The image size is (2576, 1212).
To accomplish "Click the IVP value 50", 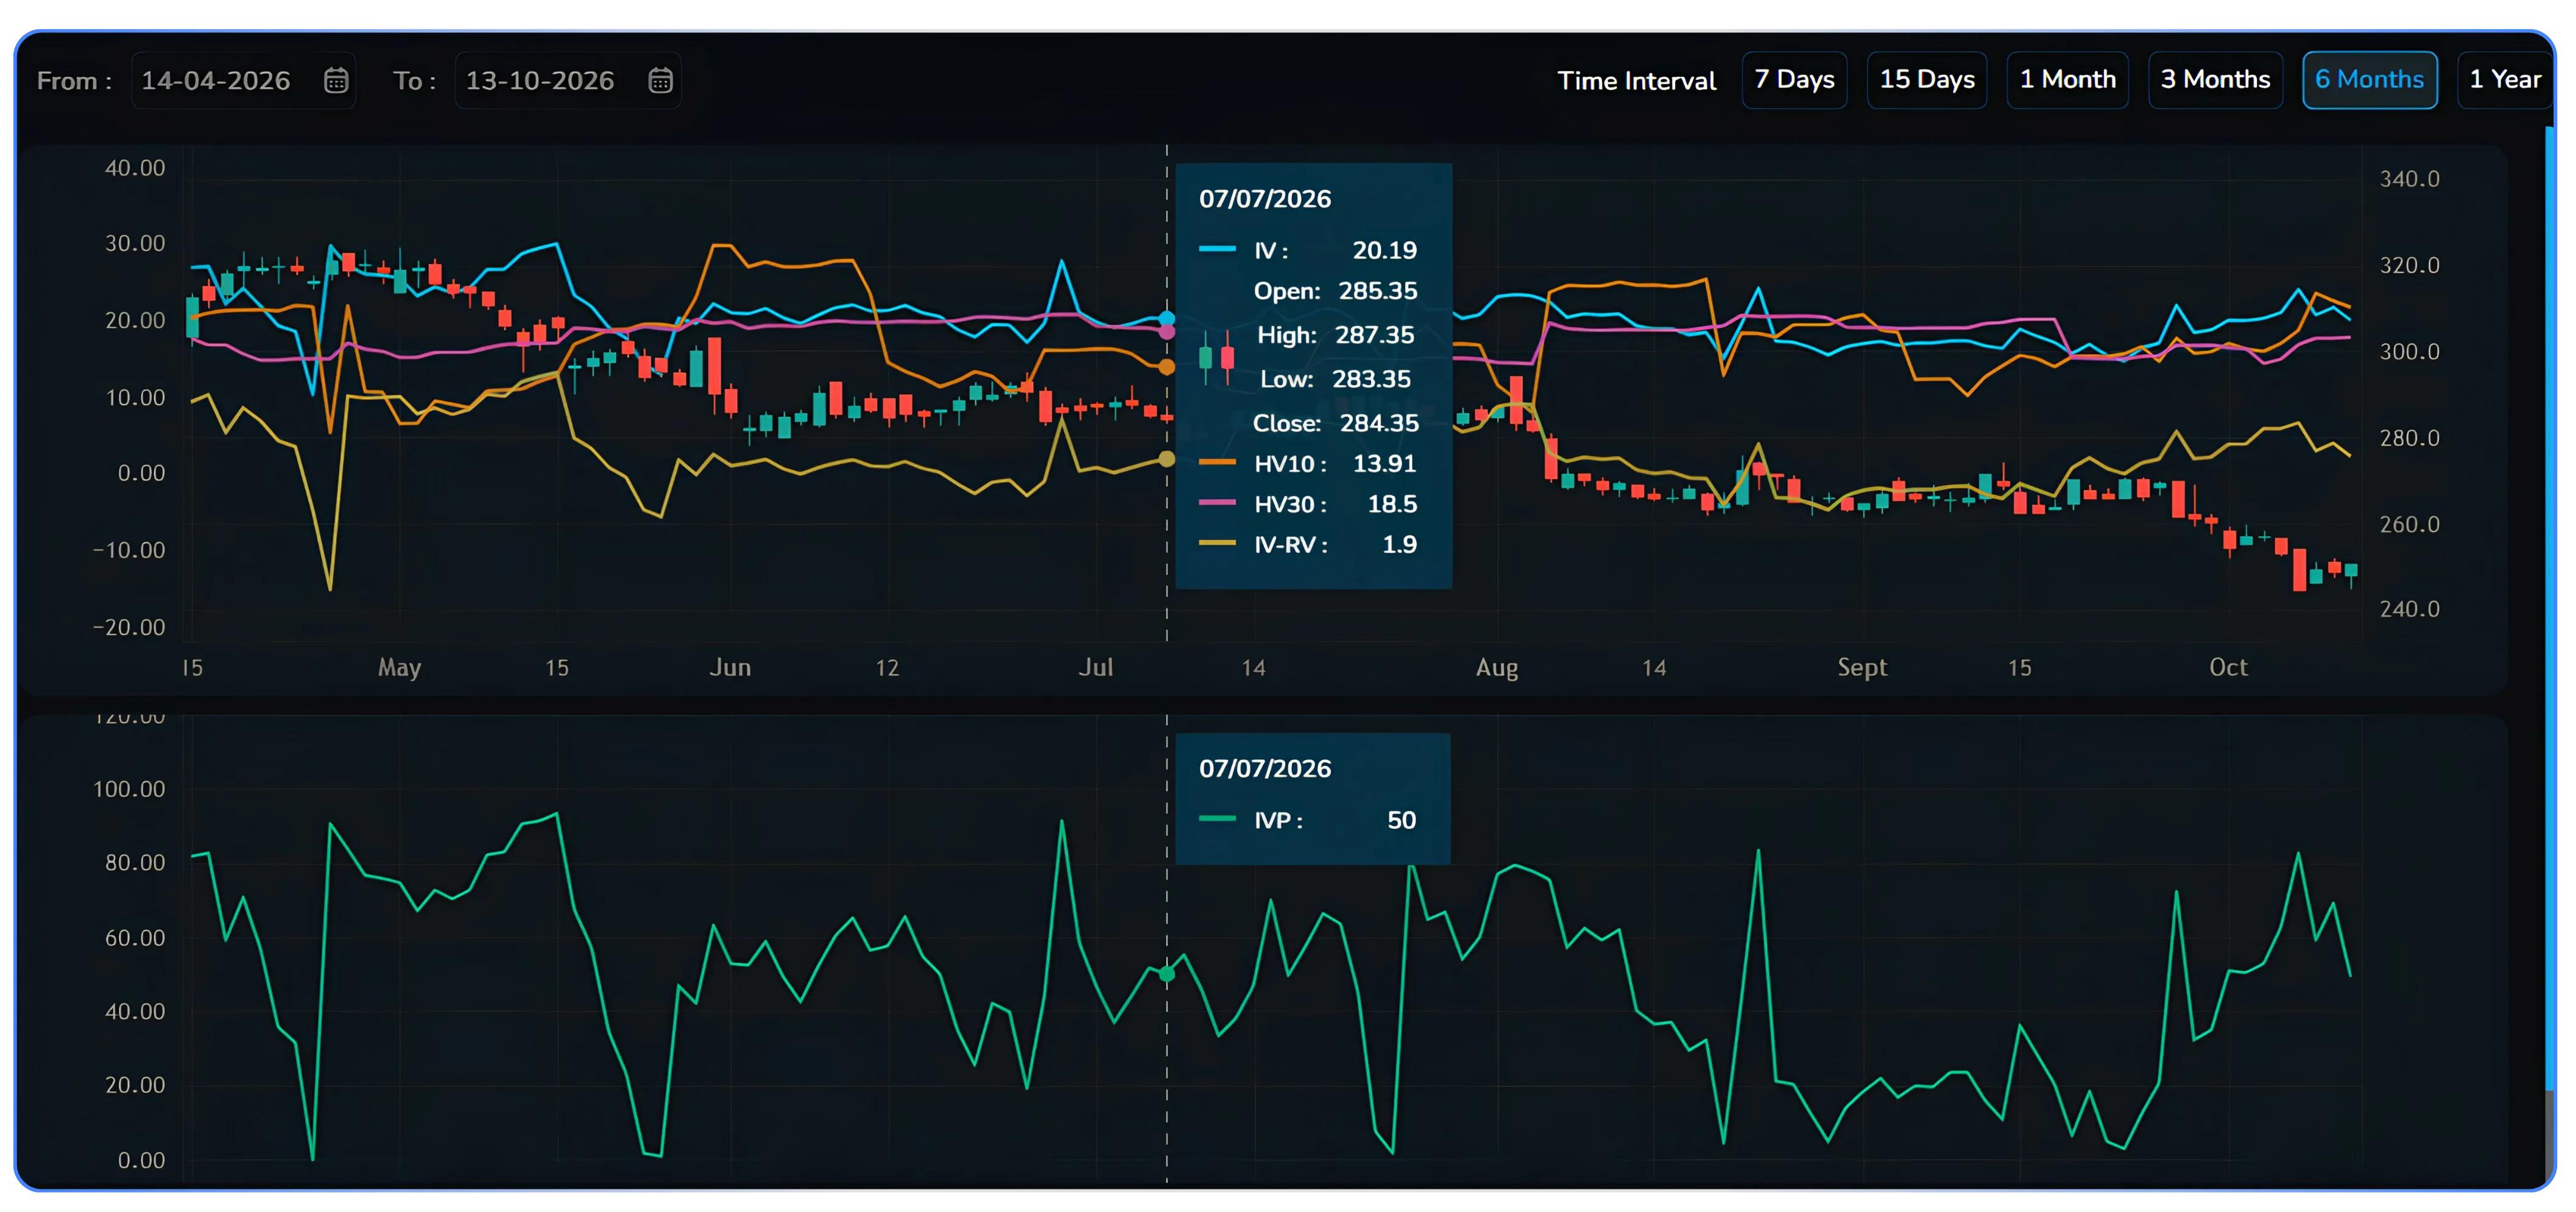I will click(1401, 820).
